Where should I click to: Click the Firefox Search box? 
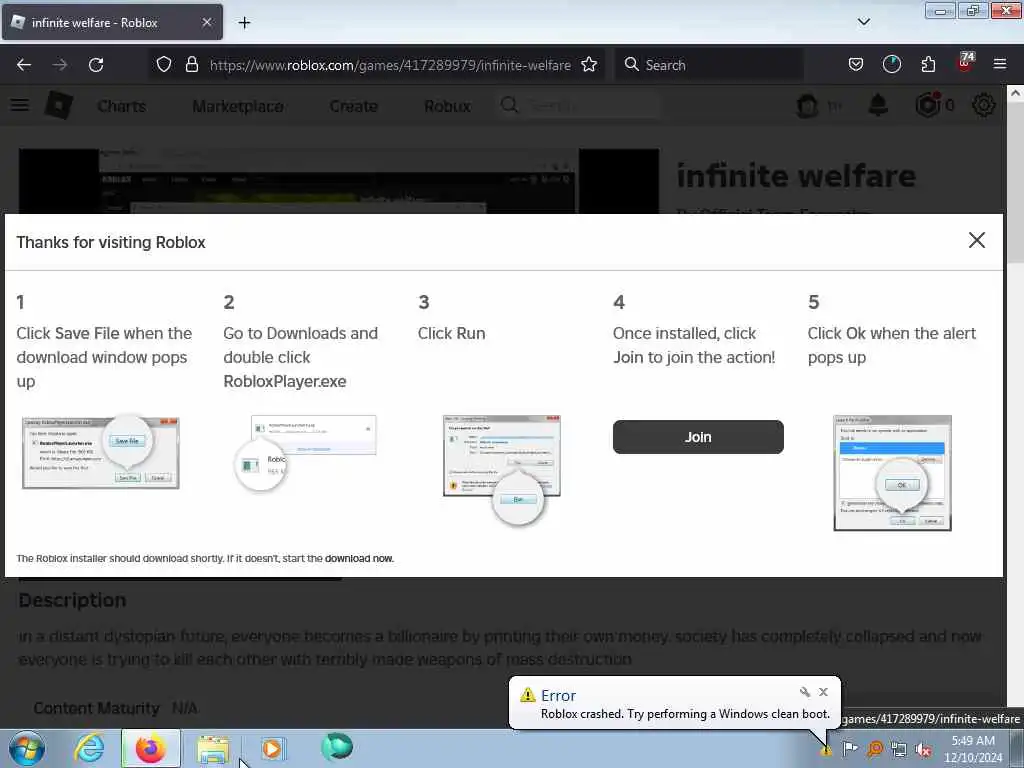click(x=709, y=65)
